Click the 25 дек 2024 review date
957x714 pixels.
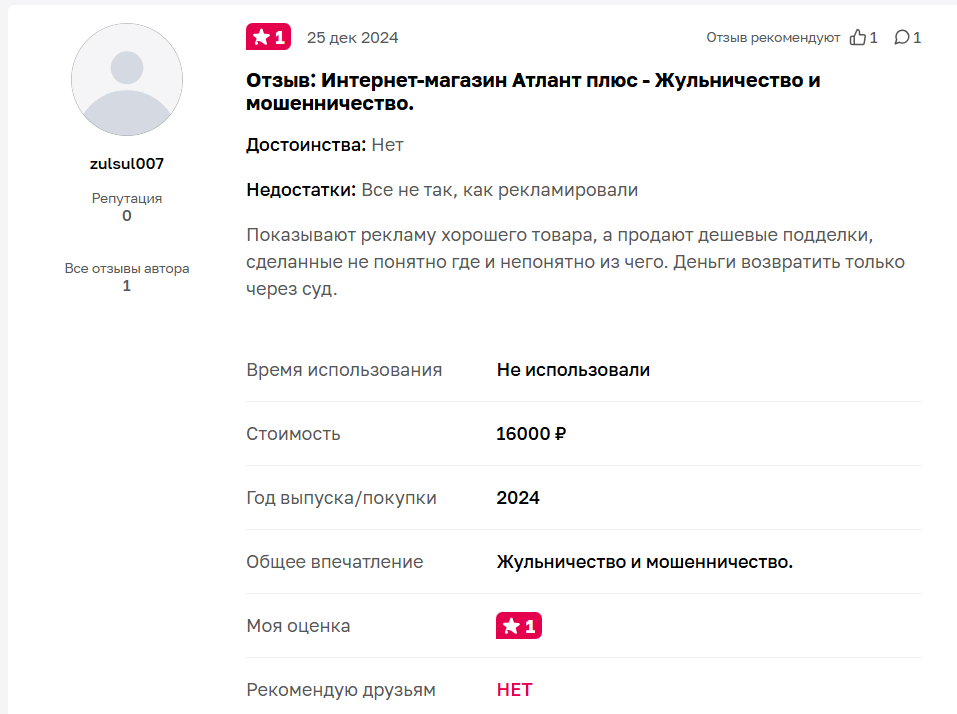tap(352, 38)
